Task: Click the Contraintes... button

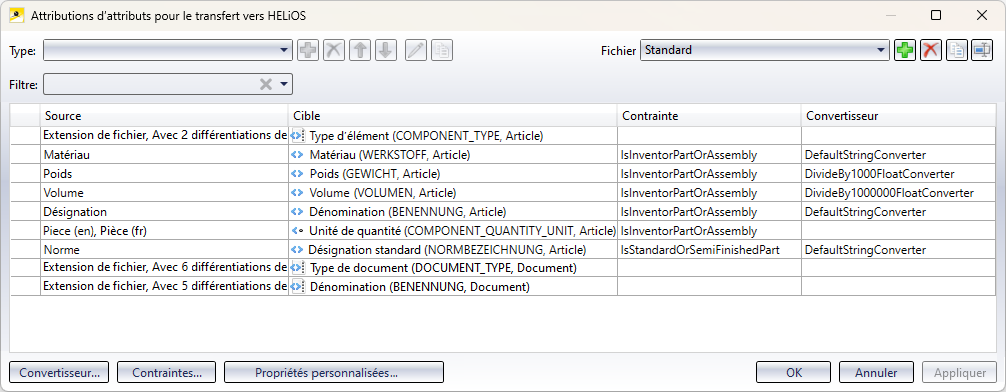Action: click(166, 372)
